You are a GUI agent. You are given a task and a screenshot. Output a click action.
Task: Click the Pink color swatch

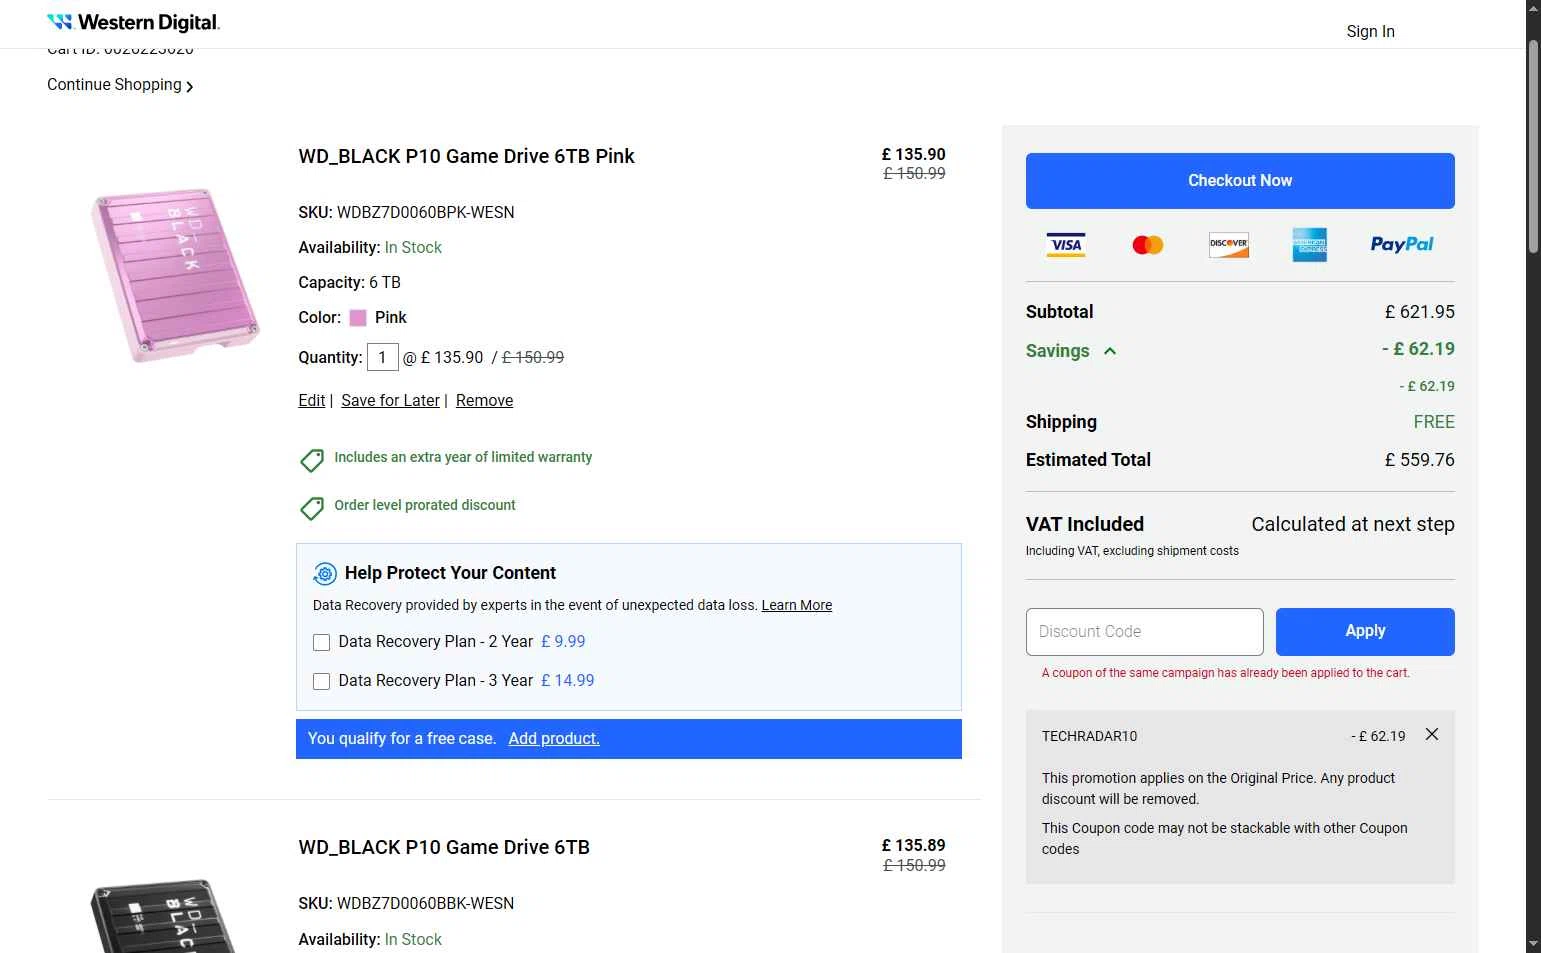pyautogui.click(x=358, y=318)
